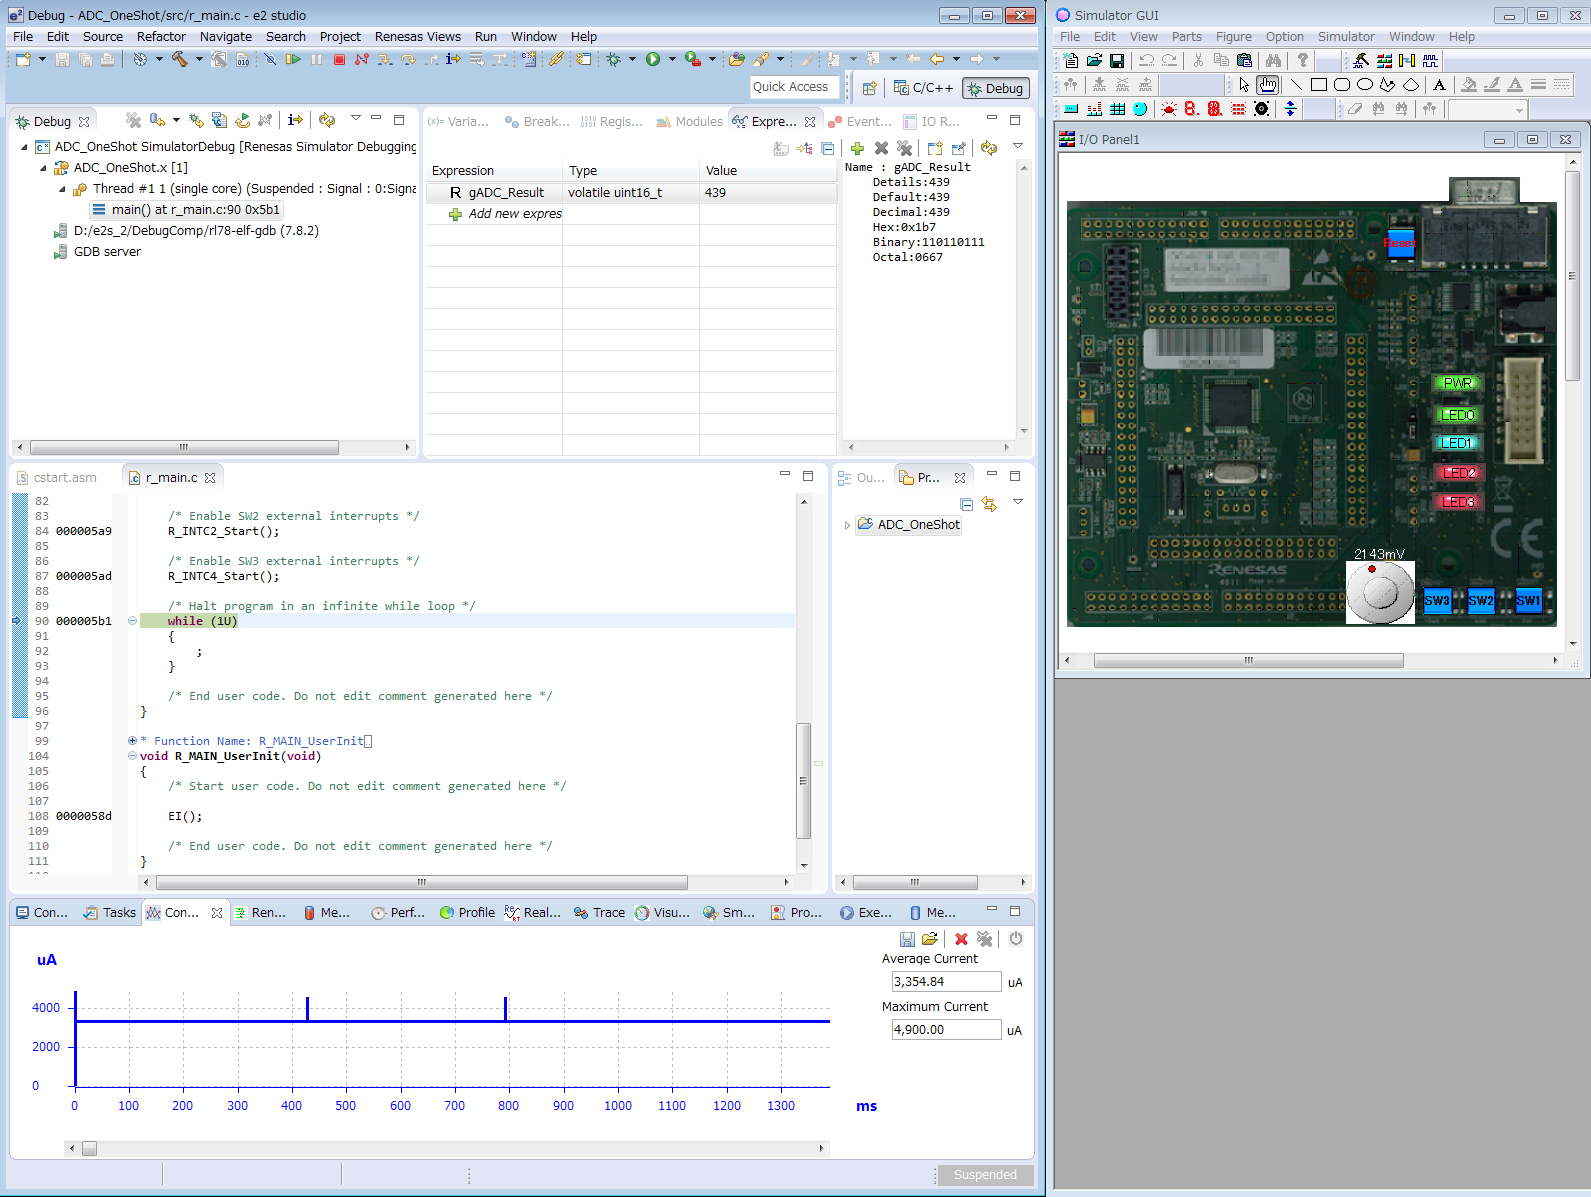Clear current graph with red X icon
Image resolution: width=1591 pixels, height=1197 pixels.
[961, 939]
